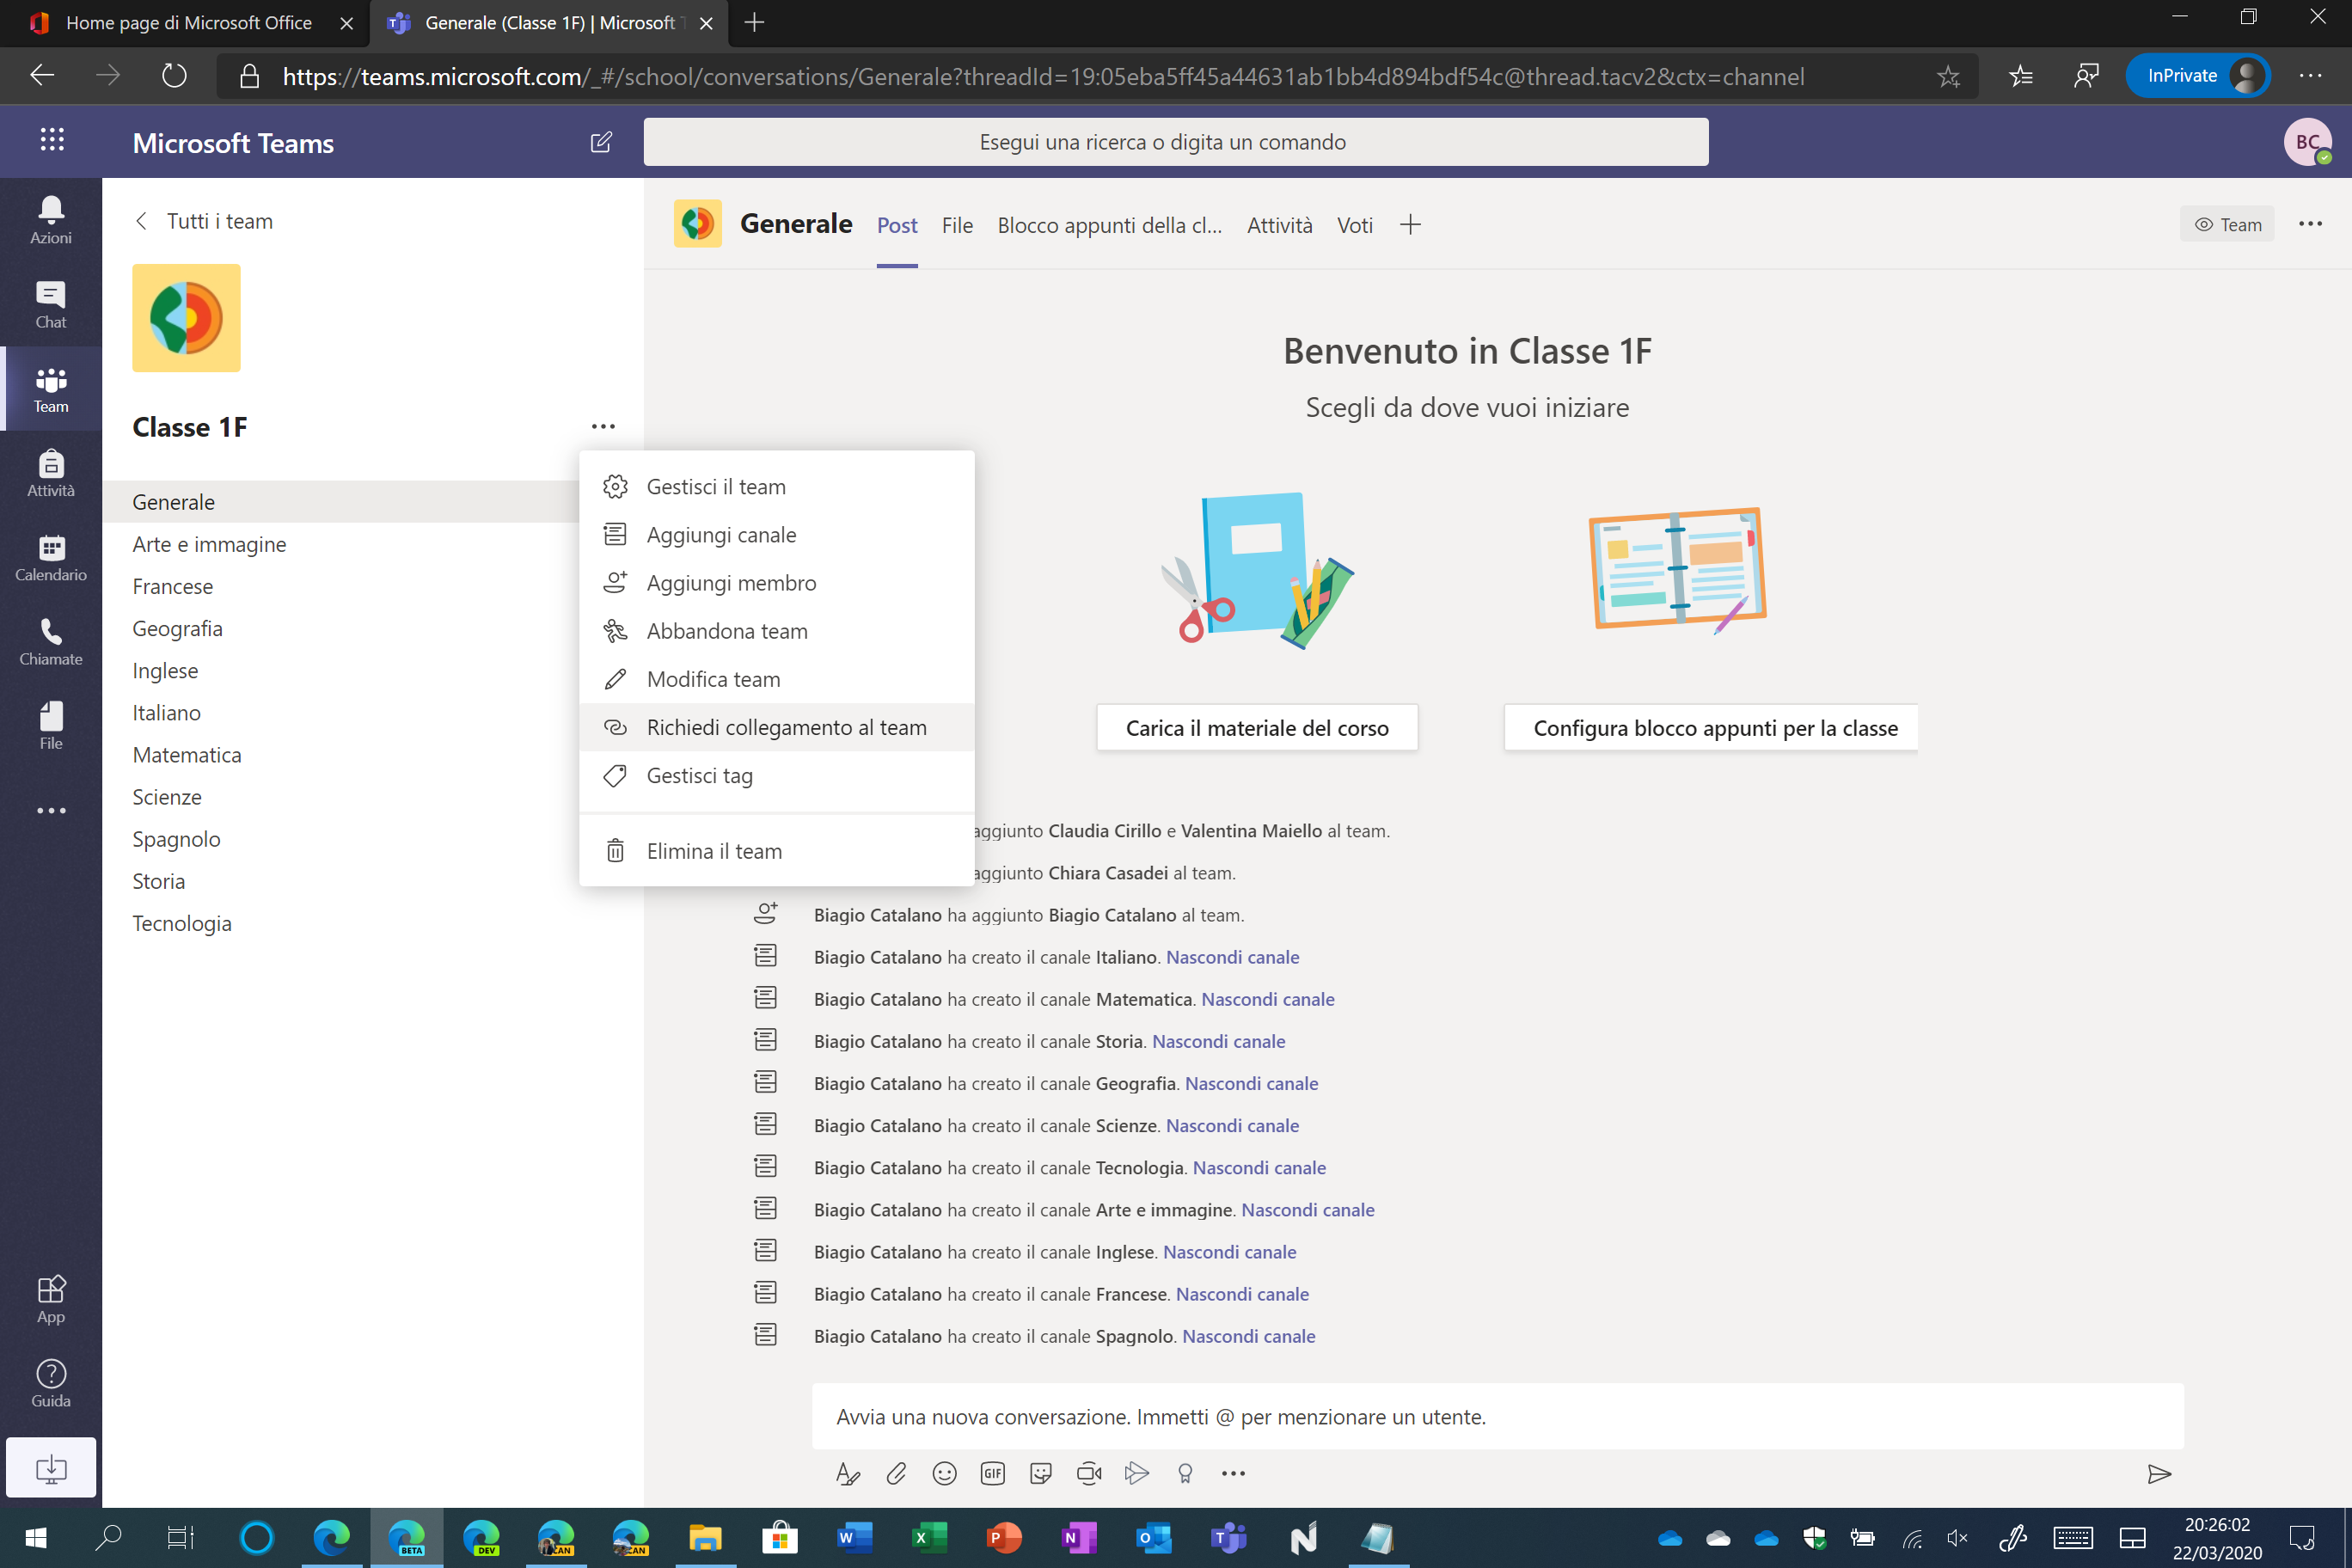Open Calendario in left rail

point(51,557)
